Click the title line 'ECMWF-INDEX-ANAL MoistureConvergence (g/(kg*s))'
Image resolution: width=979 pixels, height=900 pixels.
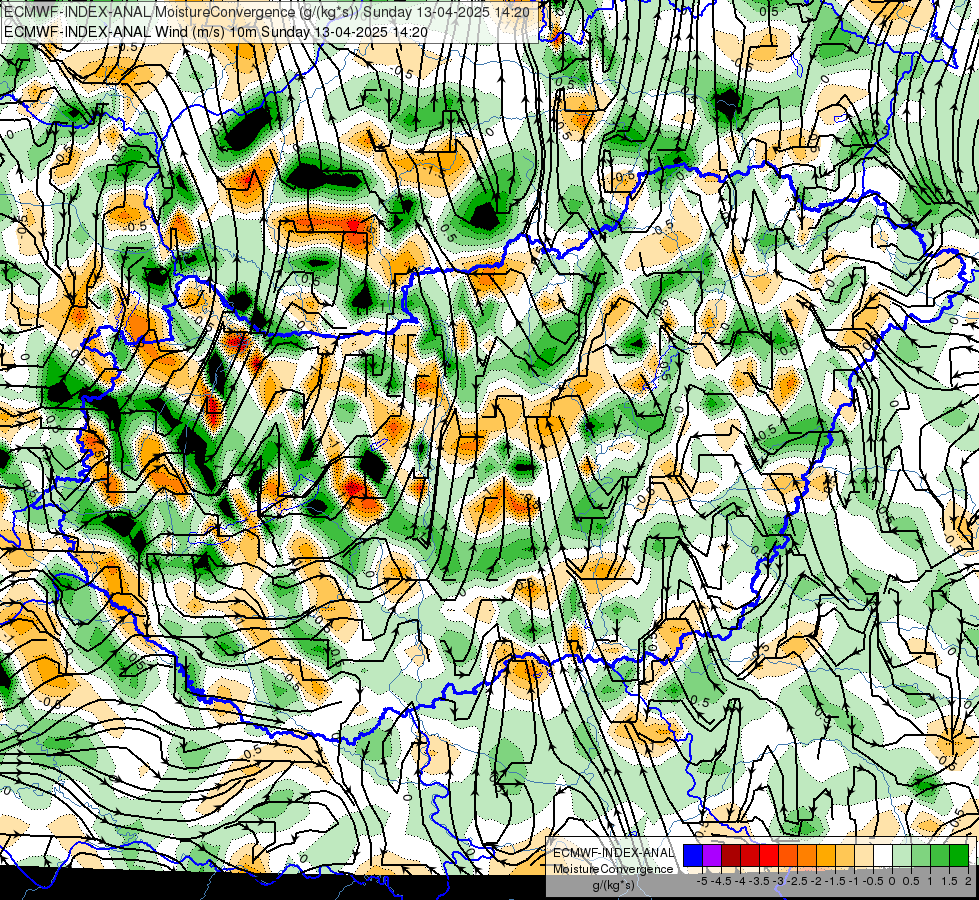[x=181, y=12]
